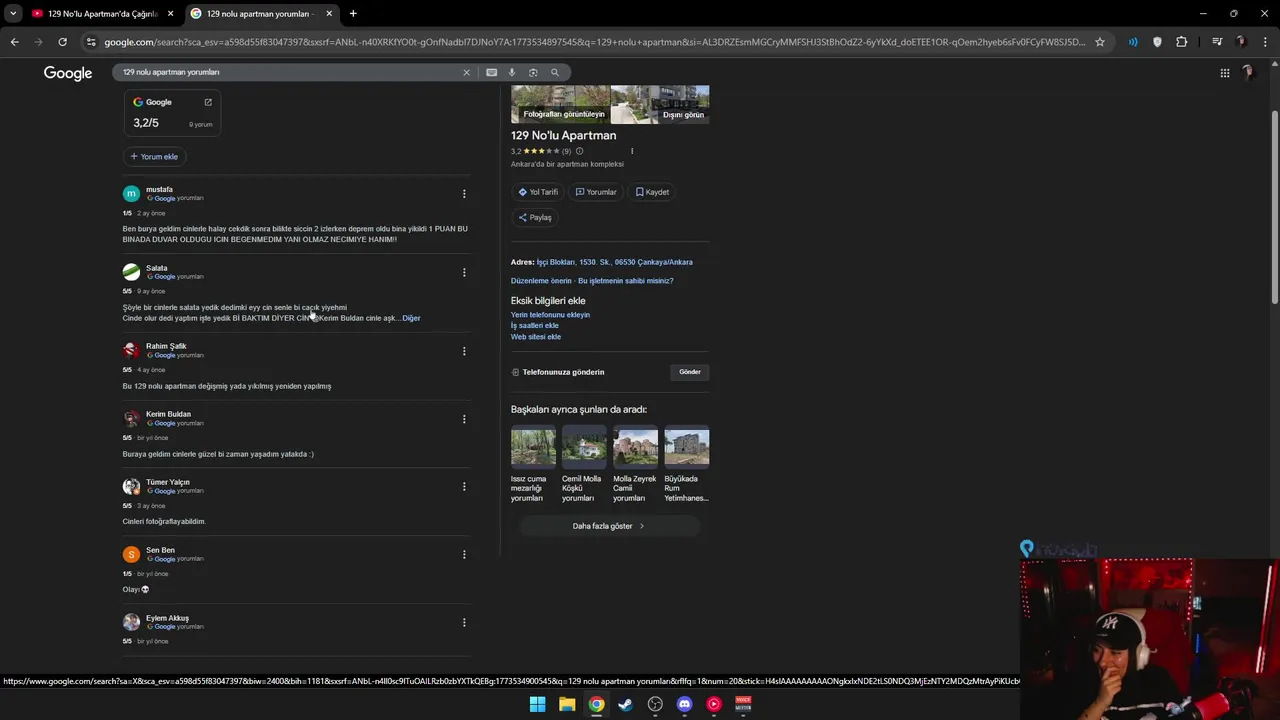Save the place with Kaydet
The width and height of the screenshot is (1280, 720).
click(x=652, y=192)
